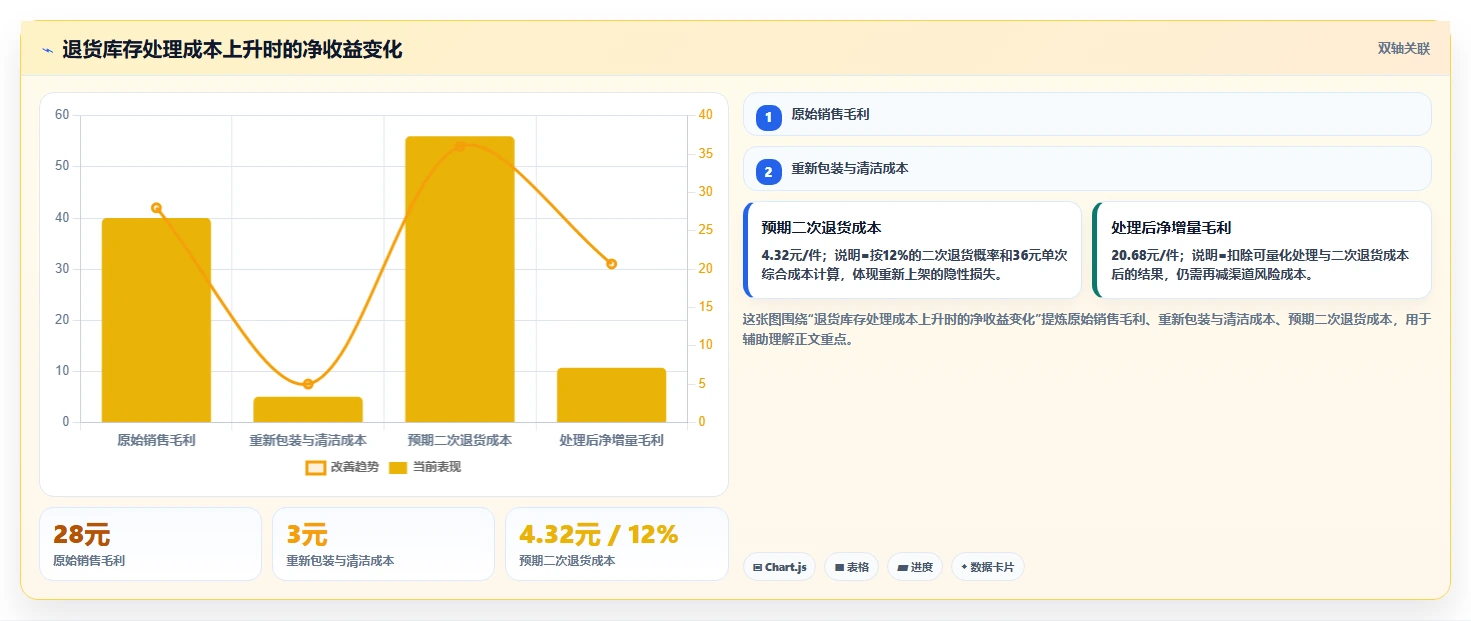
Task: Click the 3元 stat card
Action: click(383, 544)
